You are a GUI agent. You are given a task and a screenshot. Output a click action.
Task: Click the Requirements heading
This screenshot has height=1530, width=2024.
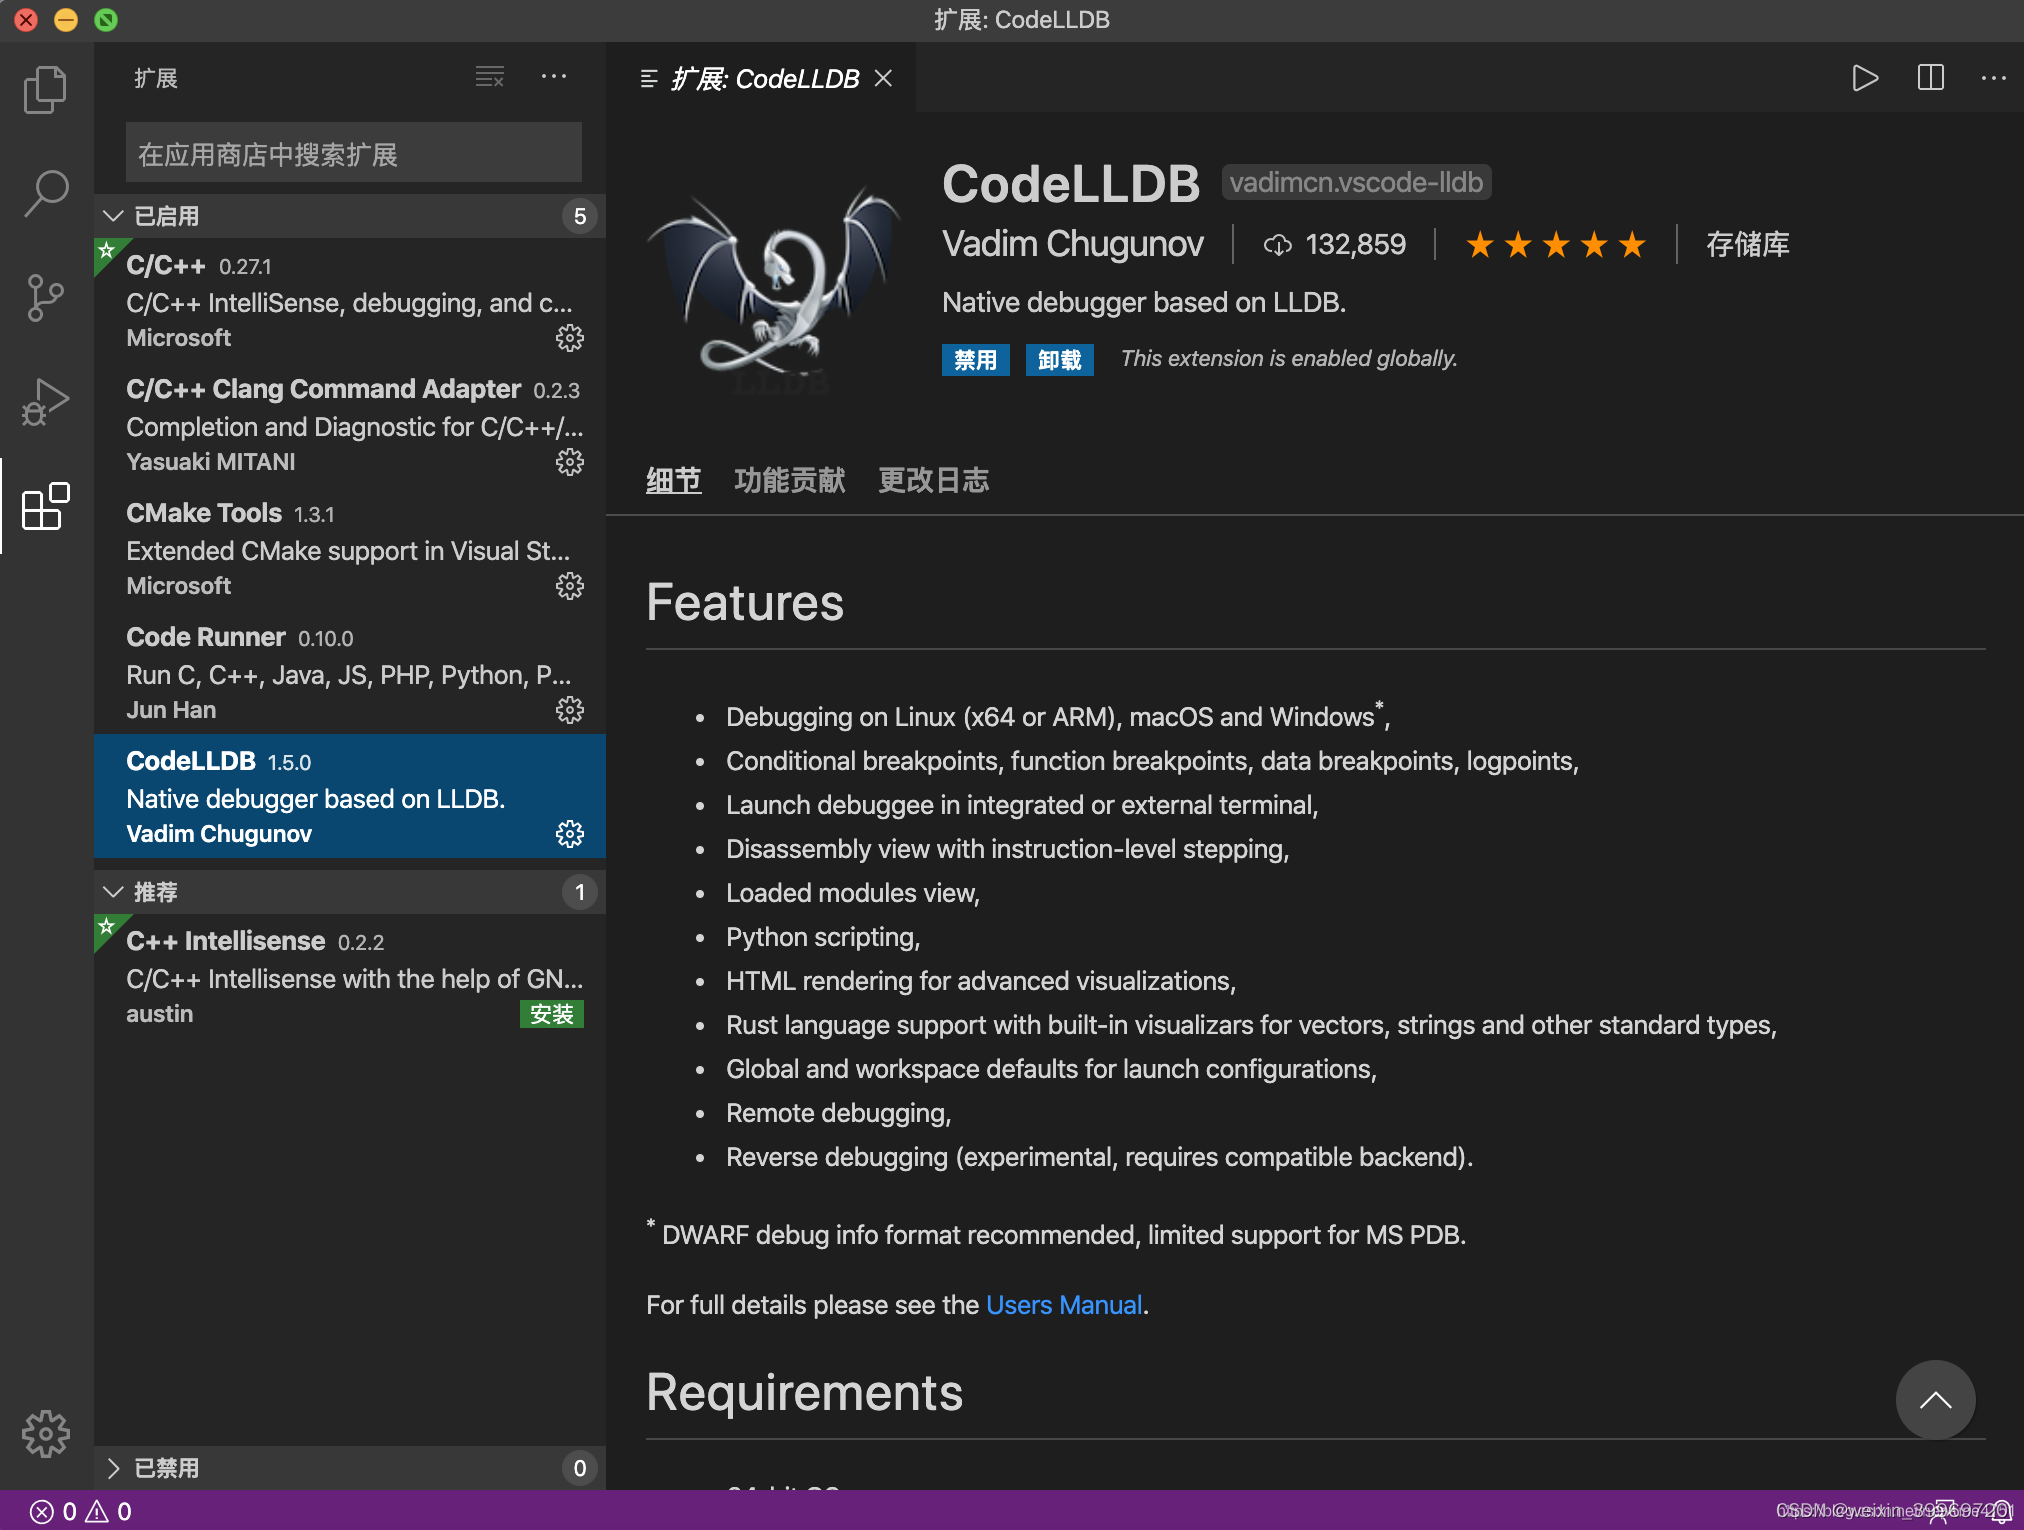(804, 1392)
